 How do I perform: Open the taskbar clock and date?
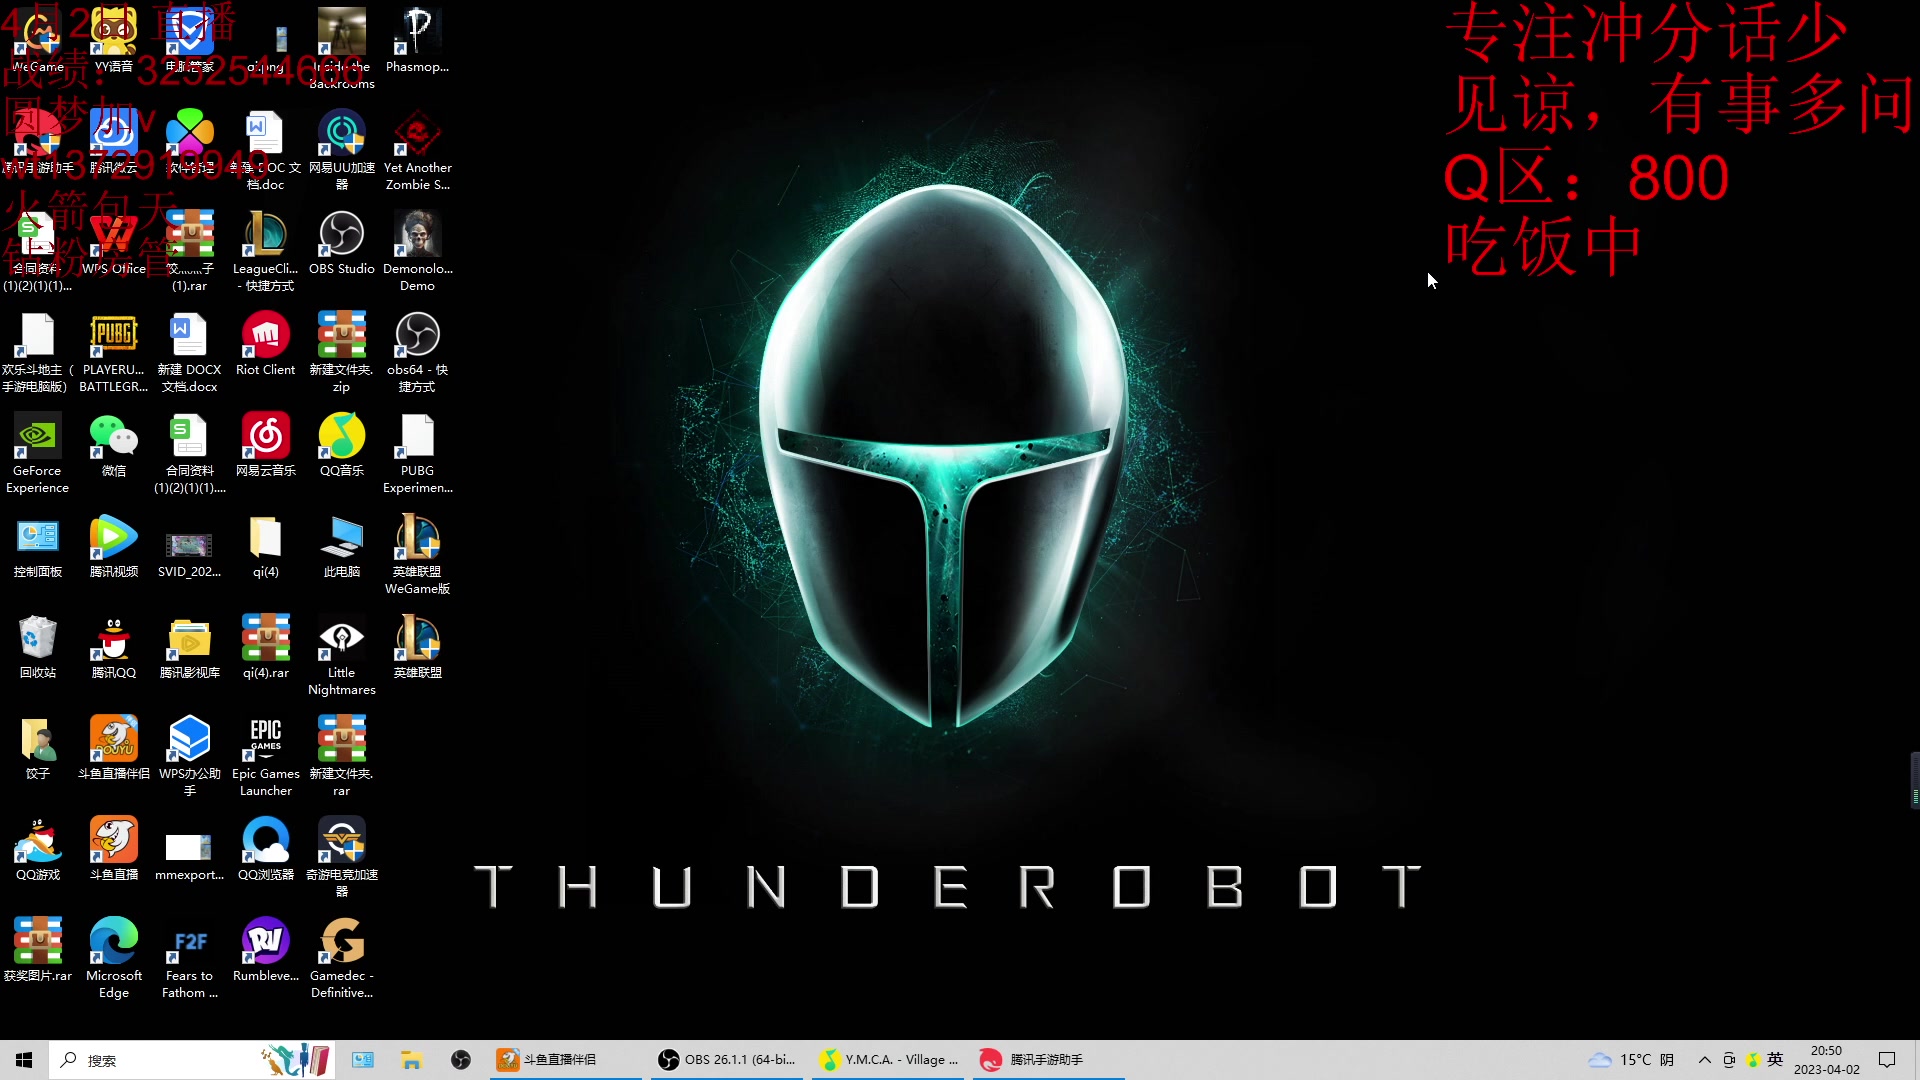[x=1826, y=1060]
